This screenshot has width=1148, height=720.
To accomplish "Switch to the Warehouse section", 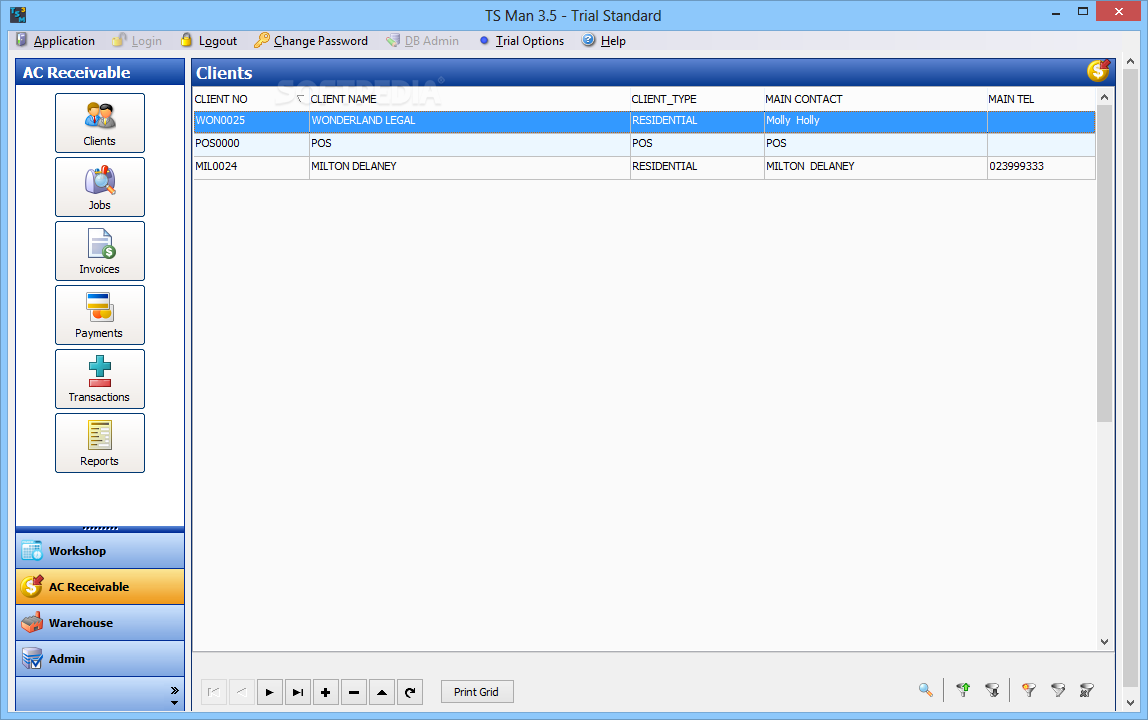I will point(100,623).
